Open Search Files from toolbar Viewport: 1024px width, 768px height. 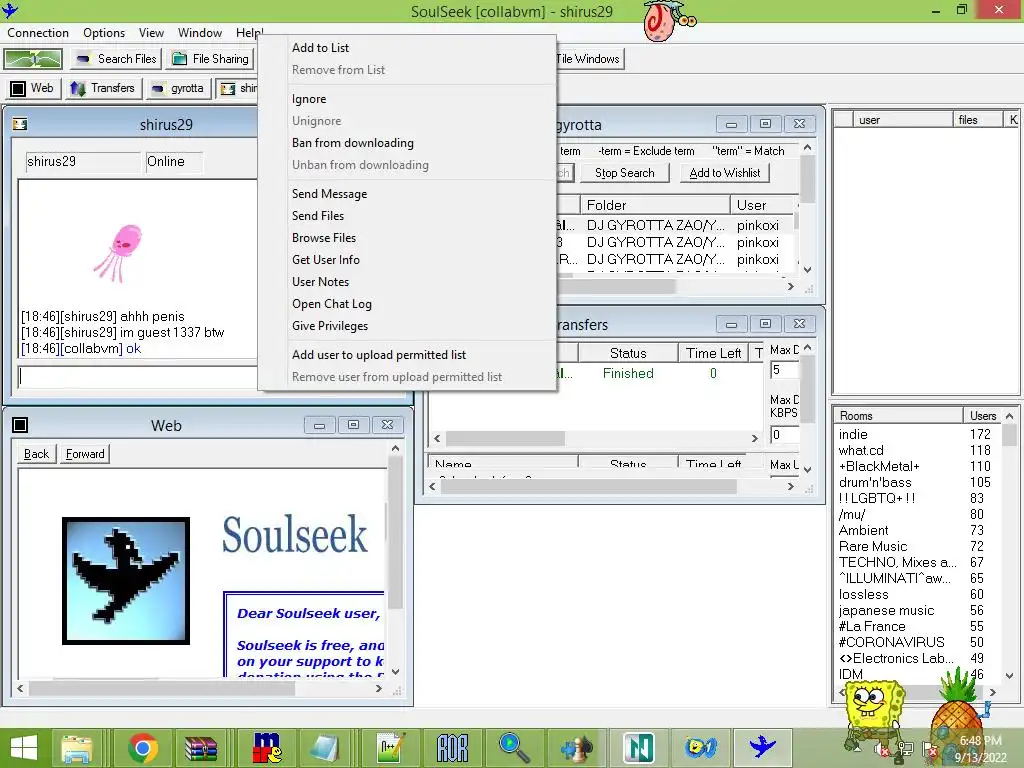(117, 59)
